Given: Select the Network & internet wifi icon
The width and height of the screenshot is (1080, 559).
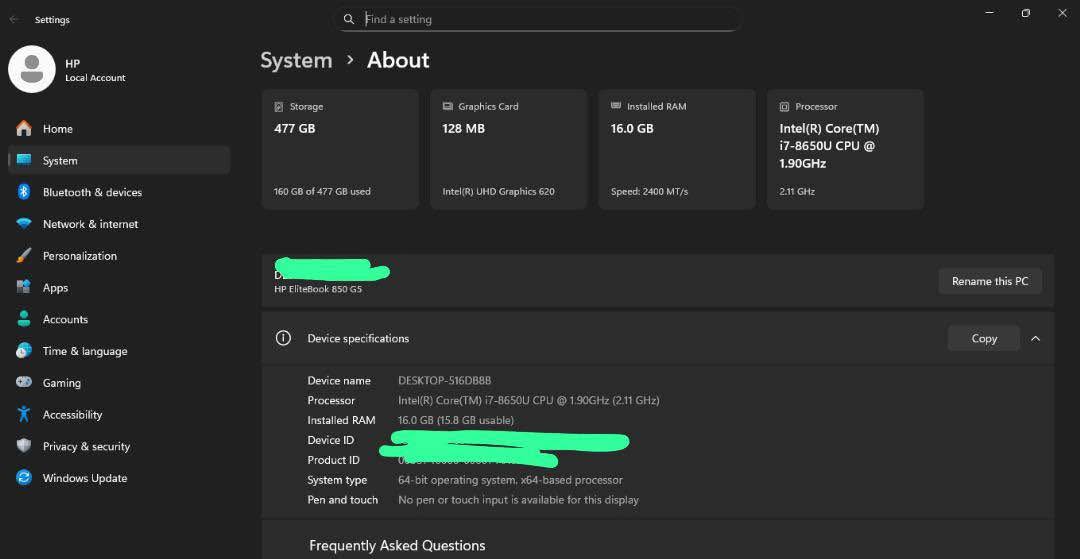Looking at the screenshot, I should (x=24, y=224).
